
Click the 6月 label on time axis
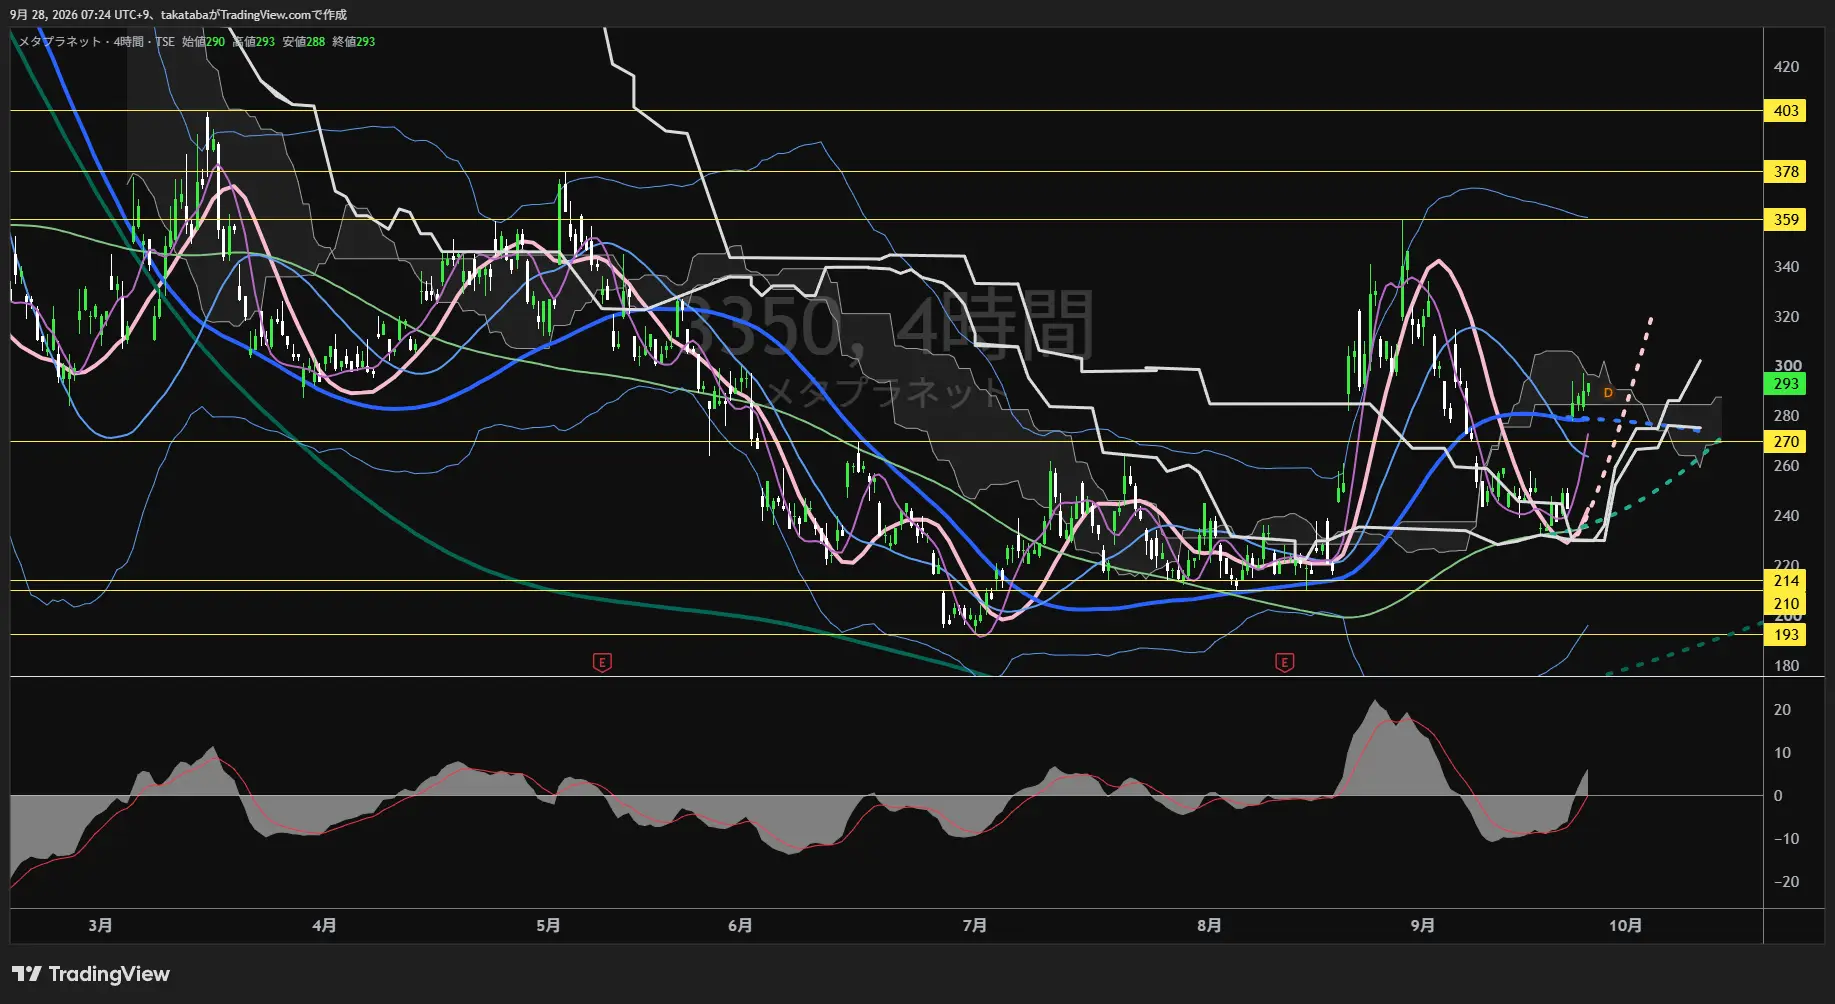[740, 925]
